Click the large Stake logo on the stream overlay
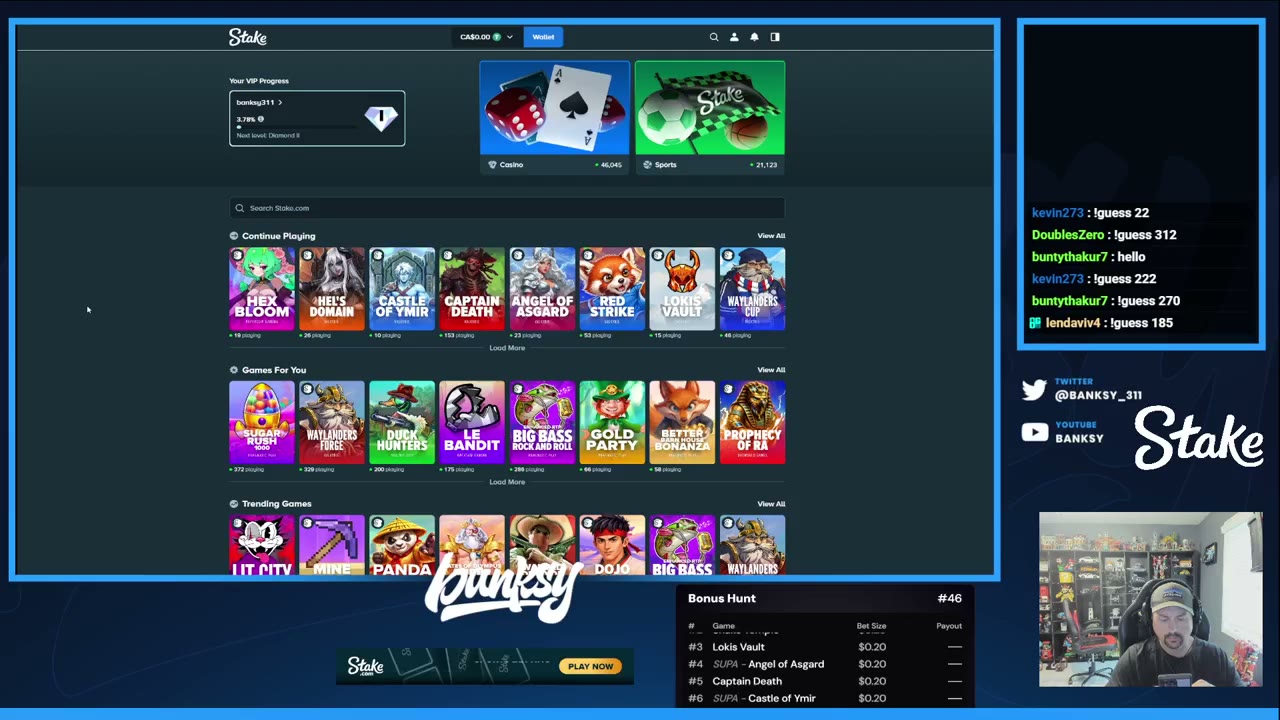The height and width of the screenshot is (720, 1280). pyautogui.click(x=1199, y=437)
